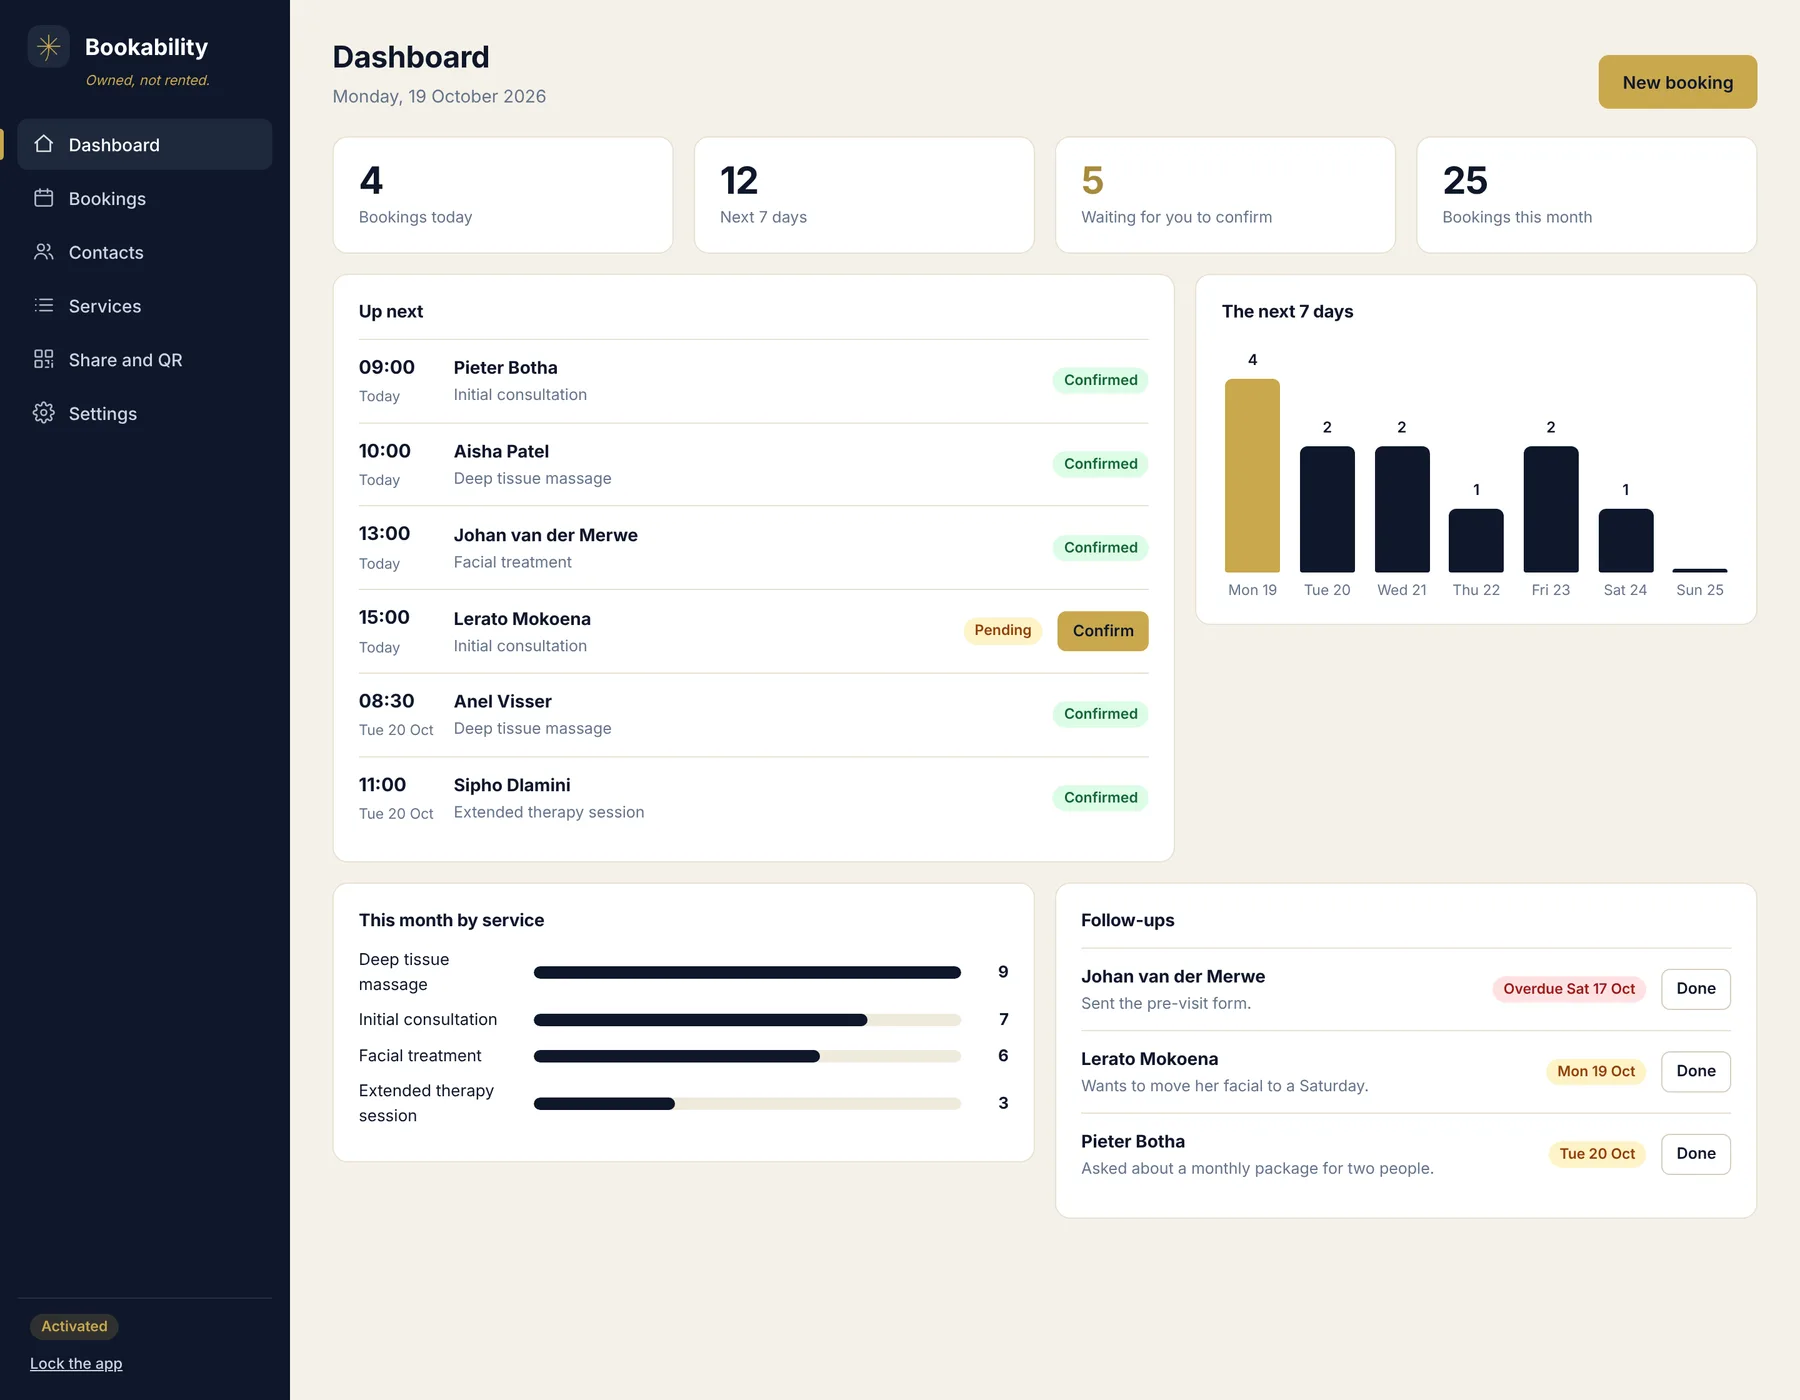Open the Waiting for you to confirm card

pos(1225,195)
